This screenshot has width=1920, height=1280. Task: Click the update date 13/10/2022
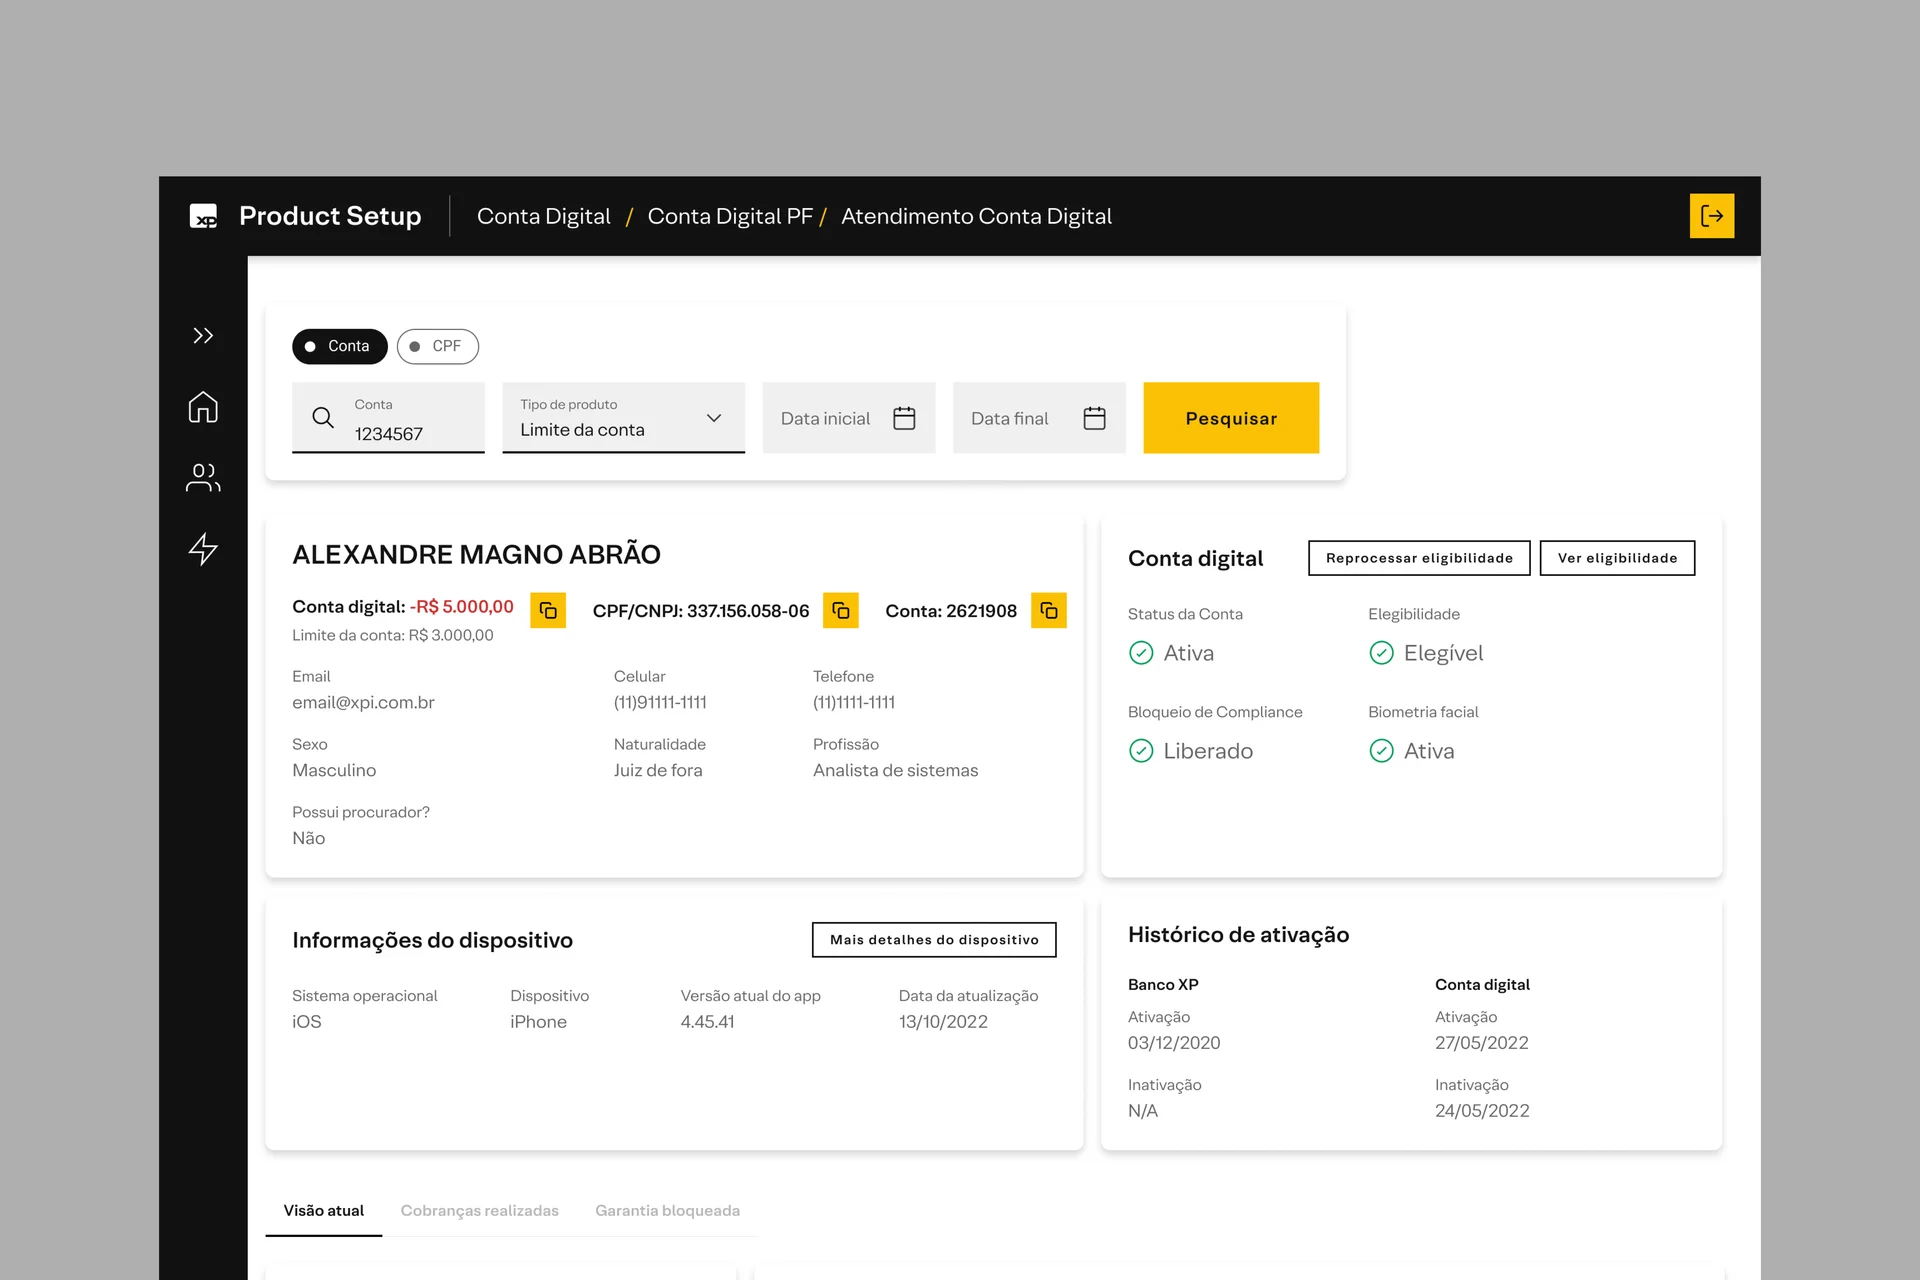[x=943, y=1022]
